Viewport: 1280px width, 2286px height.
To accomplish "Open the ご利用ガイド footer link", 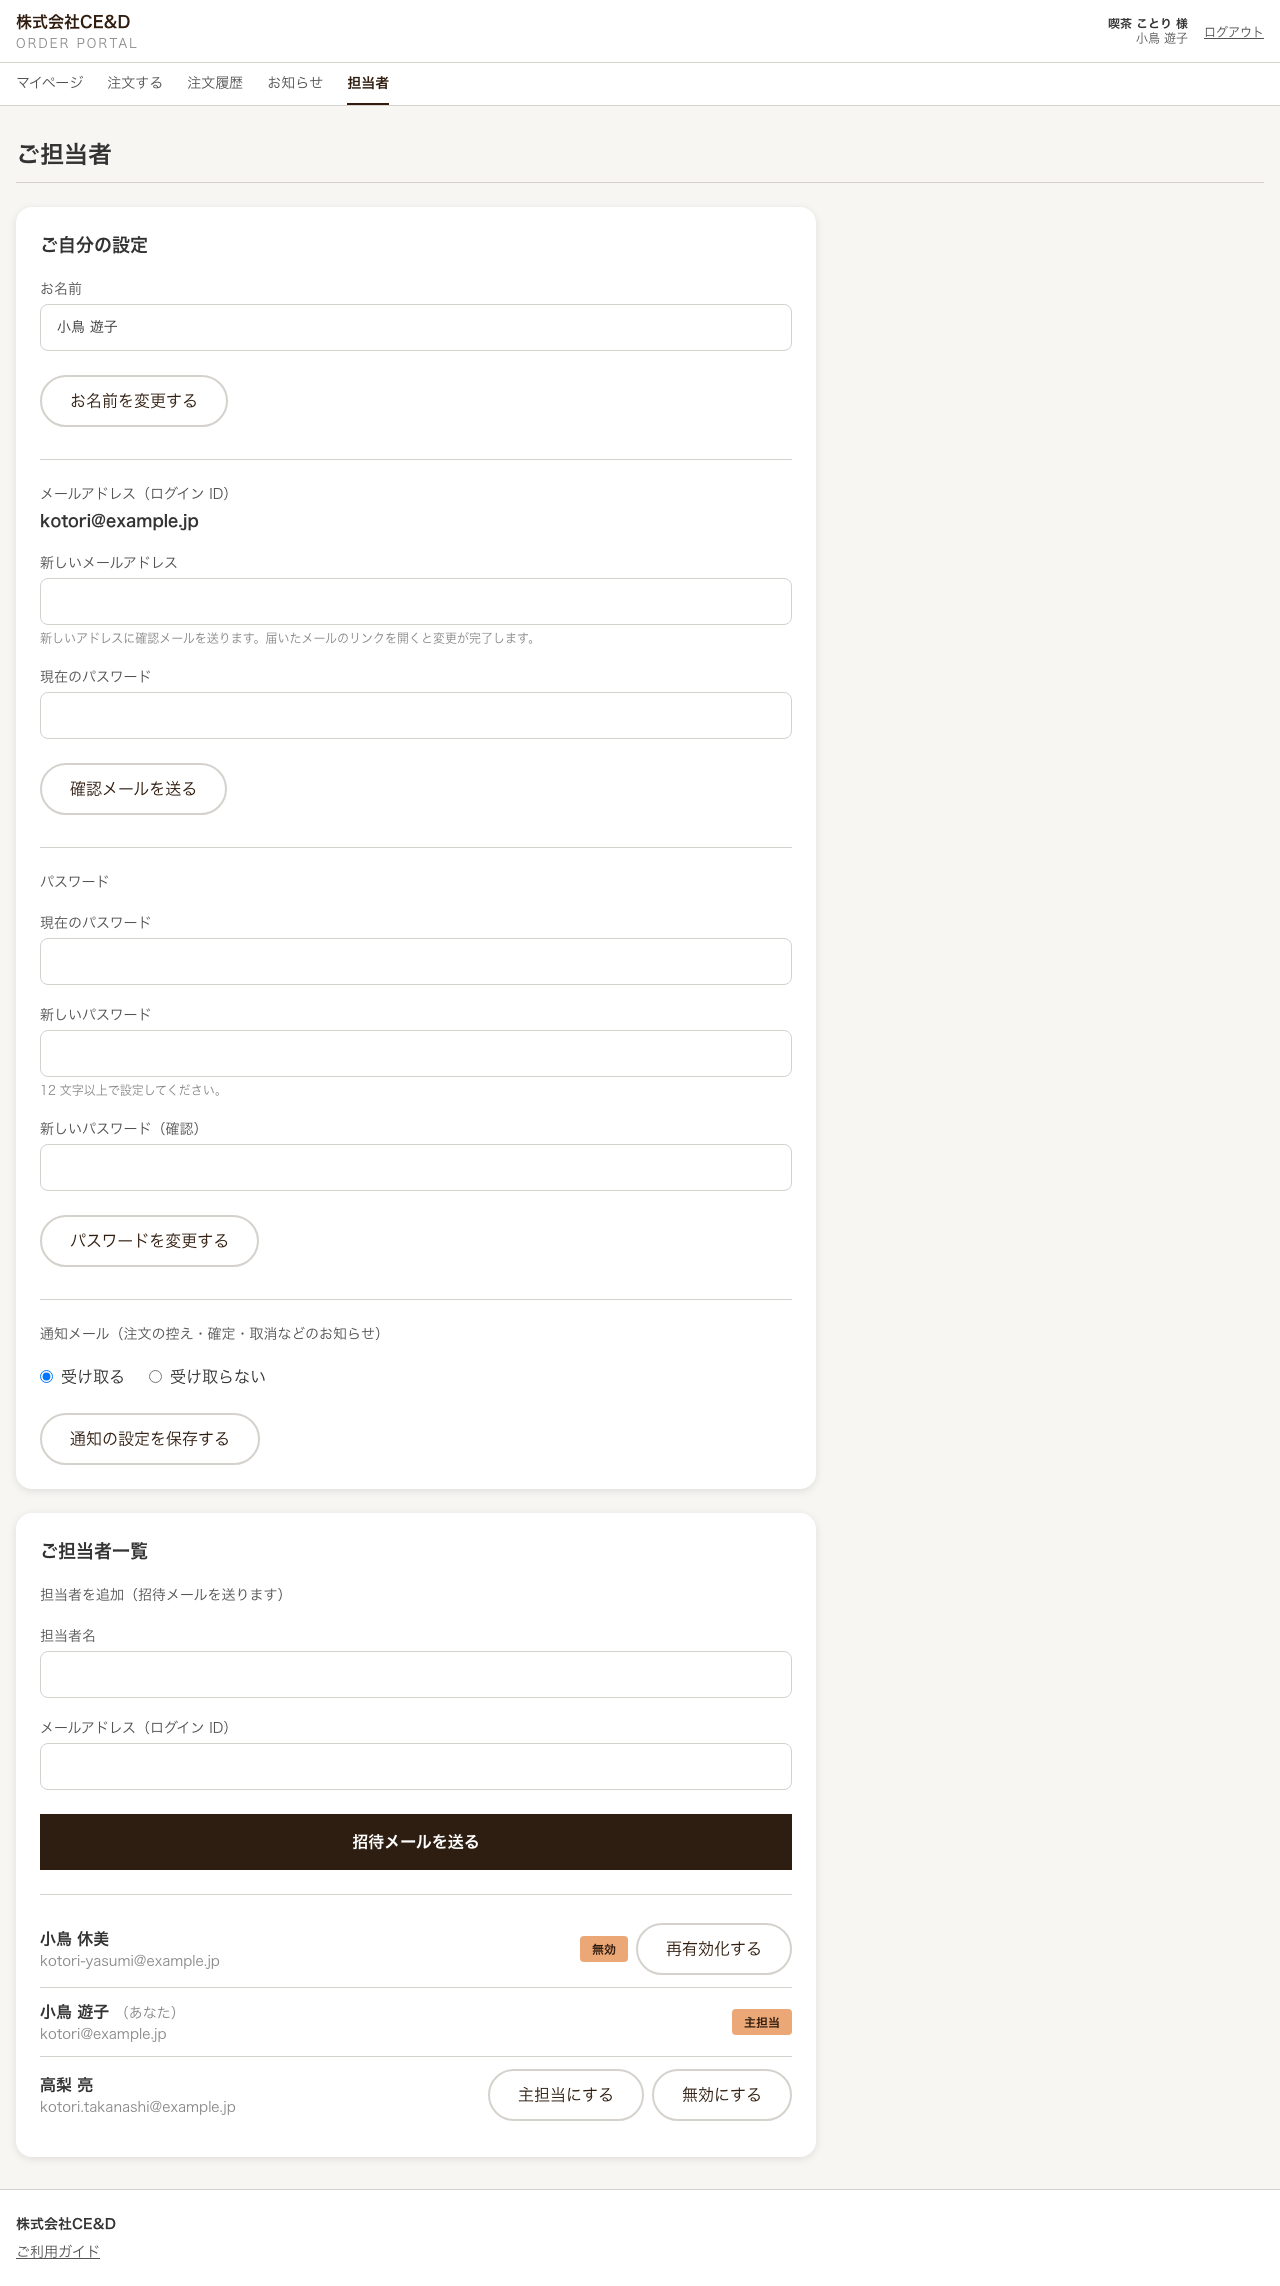I will click(x=58, y=2251).
